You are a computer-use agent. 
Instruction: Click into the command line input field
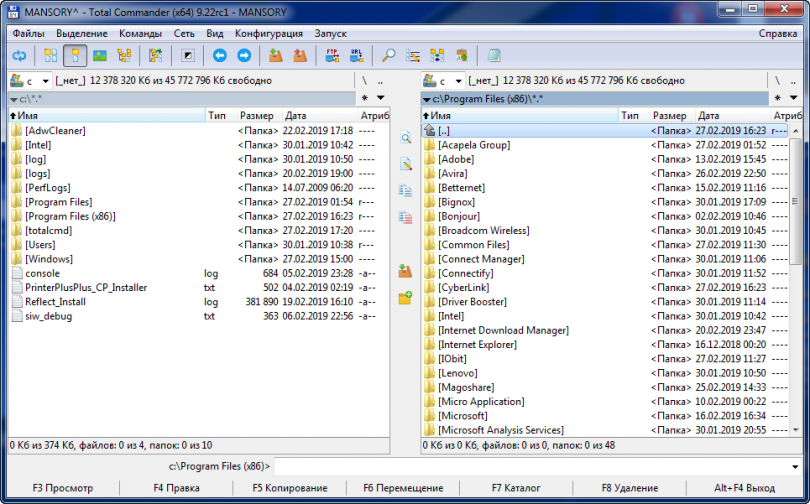[x=532, y=467]
